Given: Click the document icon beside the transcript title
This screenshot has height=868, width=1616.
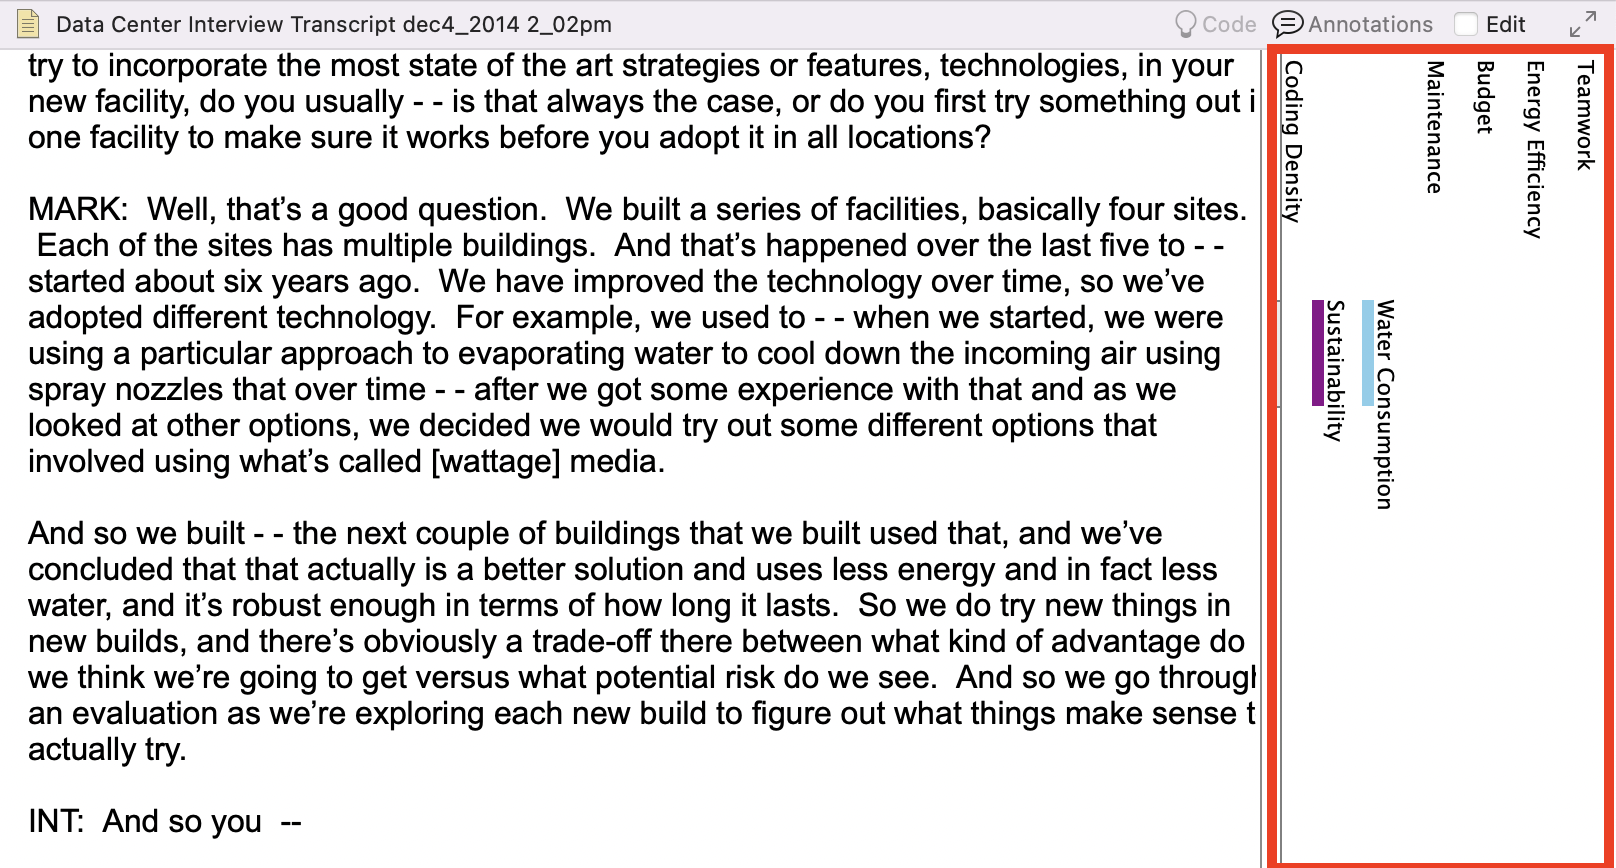Looking at the screenshot, I should pyautogui.click(x=28, y=24).
